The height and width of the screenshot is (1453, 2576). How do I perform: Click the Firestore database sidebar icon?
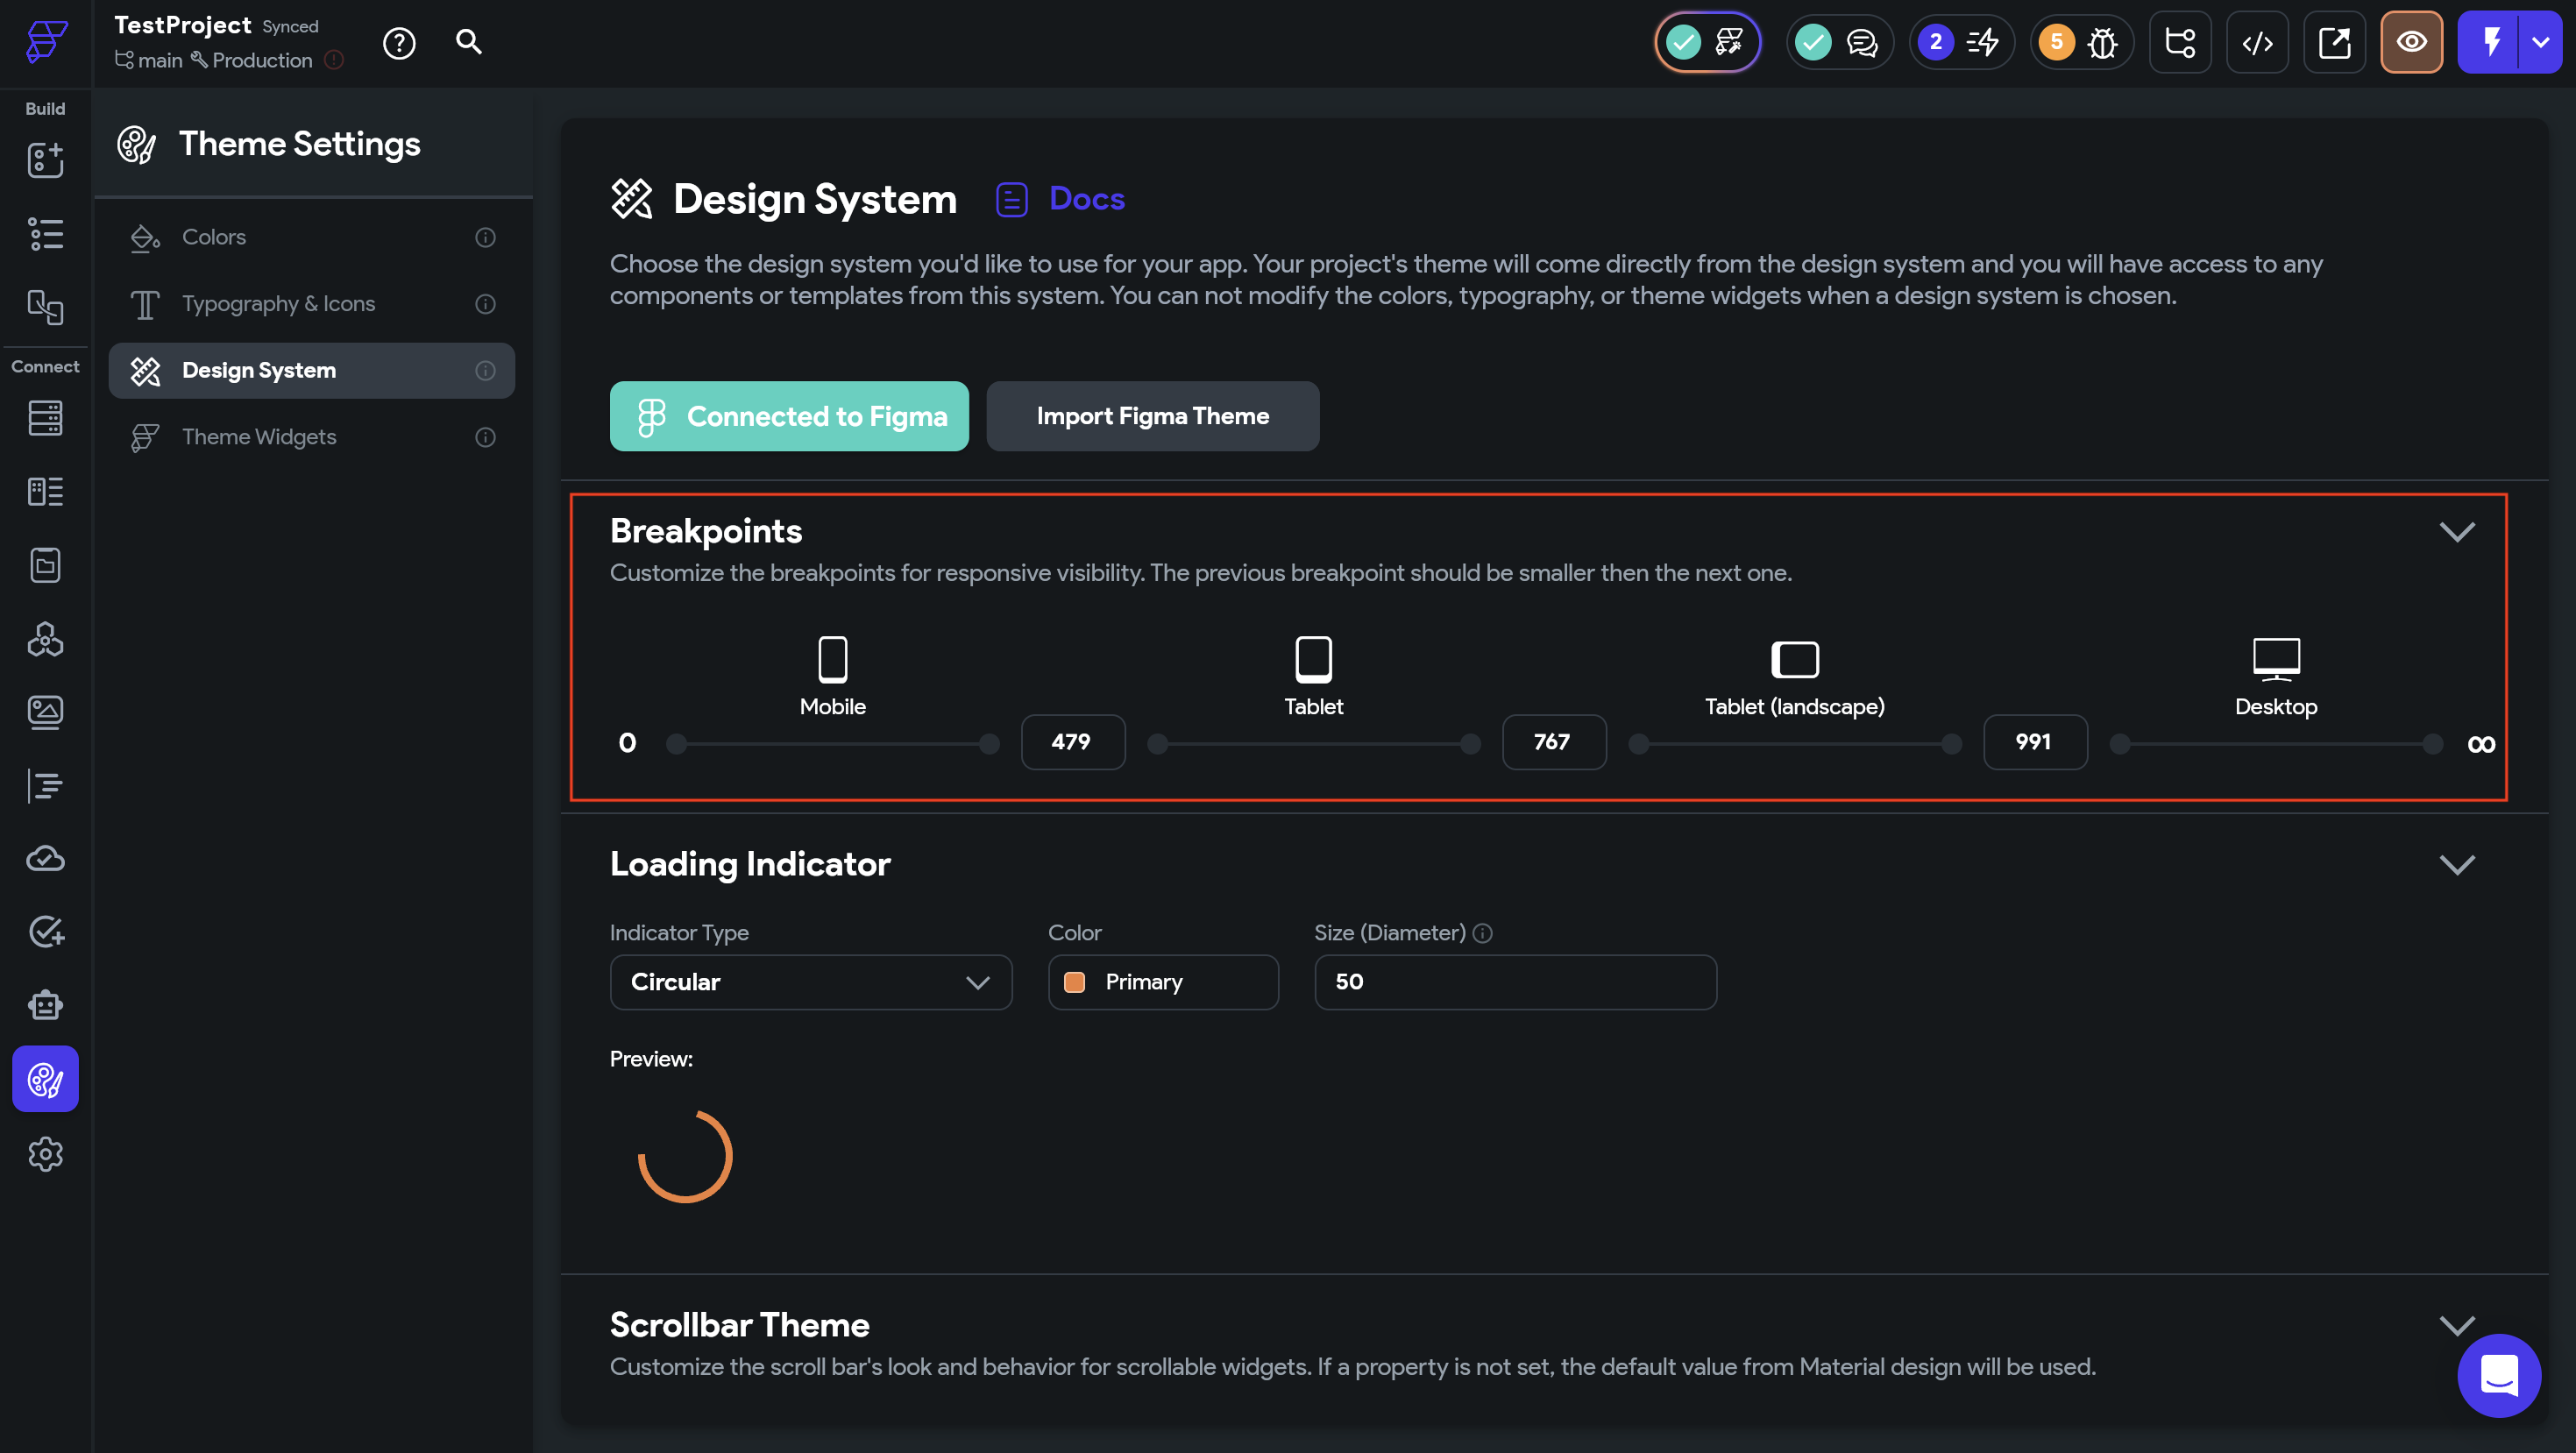coord(45,418)
